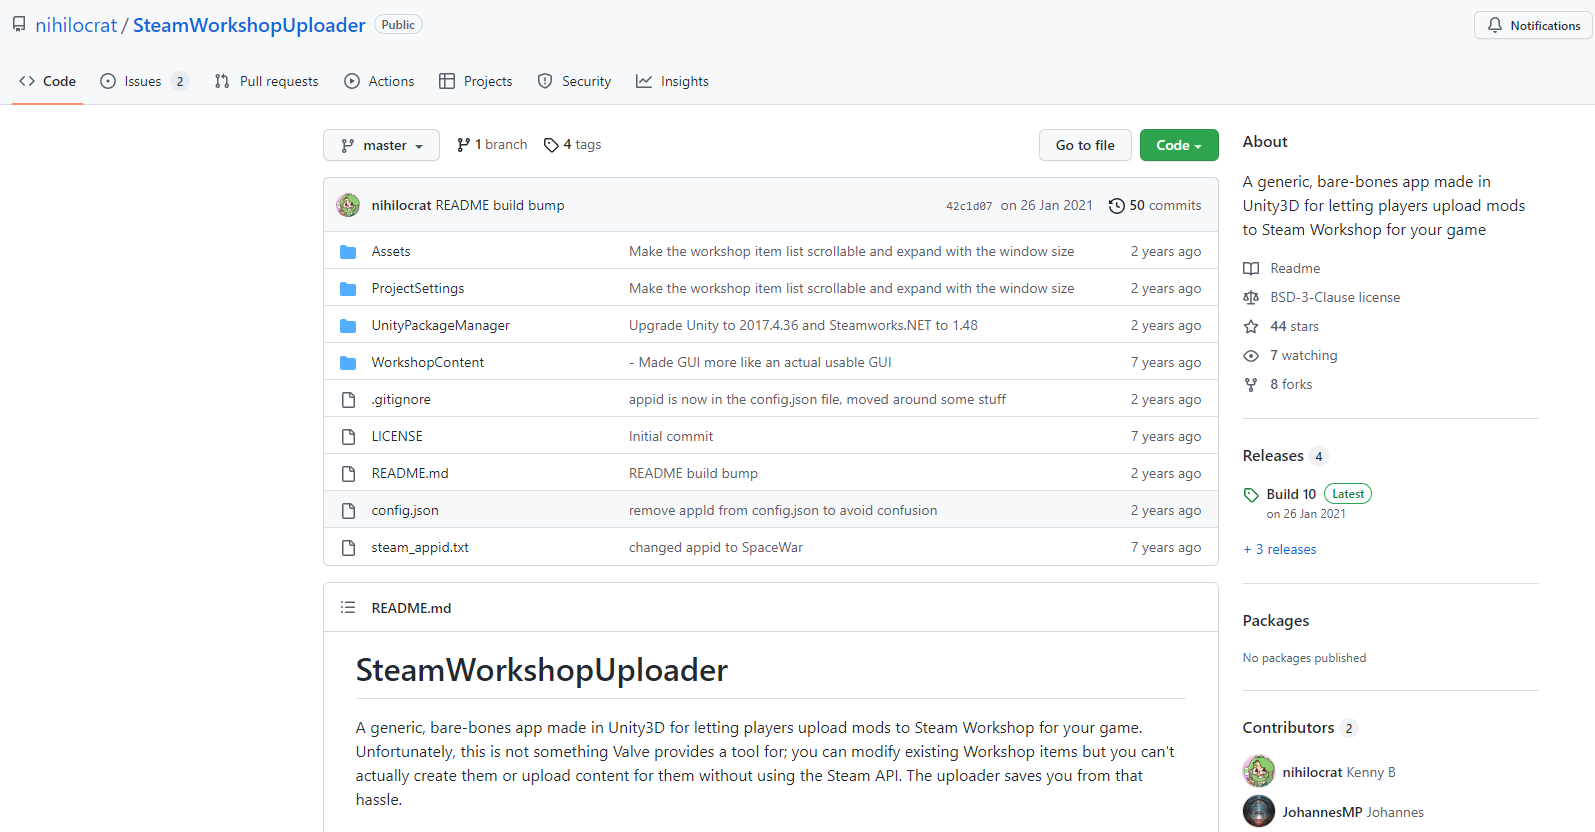This screenshot has width=1595, height=832.
Task: Click the fork icon beside 8 forks
Action: 1251,384
